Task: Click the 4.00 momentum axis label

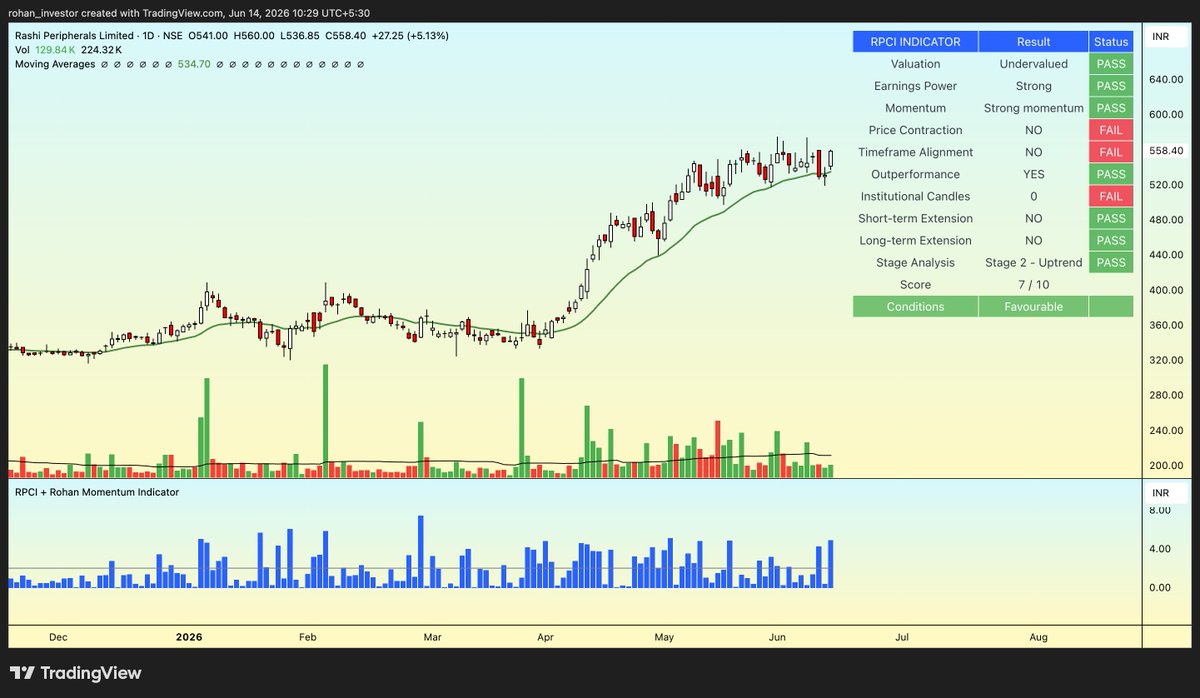Action: [1159, 549]
